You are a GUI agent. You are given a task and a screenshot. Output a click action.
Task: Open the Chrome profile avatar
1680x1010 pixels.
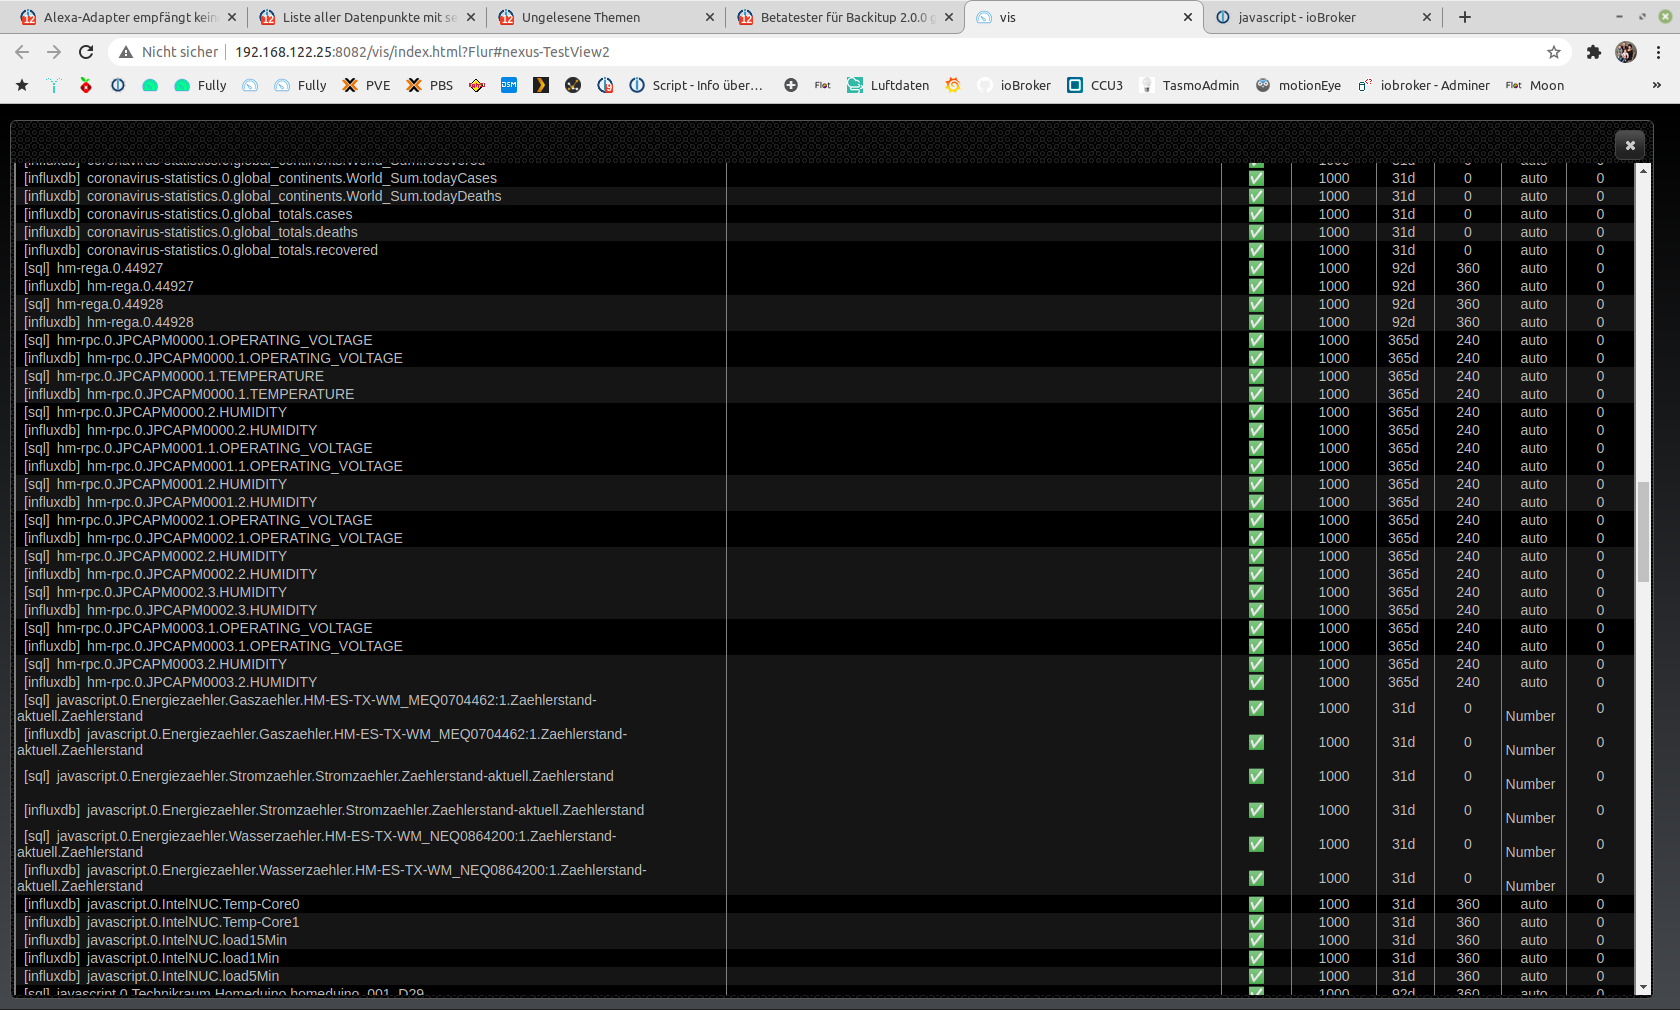pyautogui.click(x=1626, y=52)
